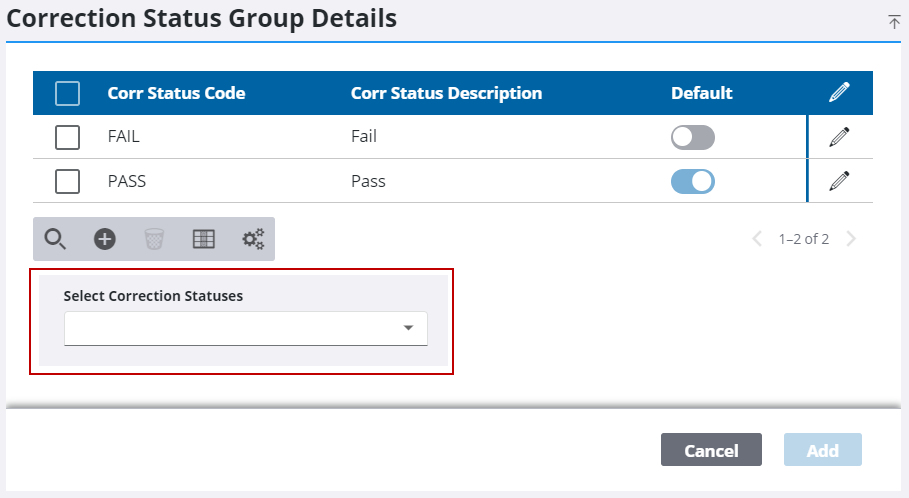Click the pencil icon in table header
The image size is (909, 498).
pos(839,93)
